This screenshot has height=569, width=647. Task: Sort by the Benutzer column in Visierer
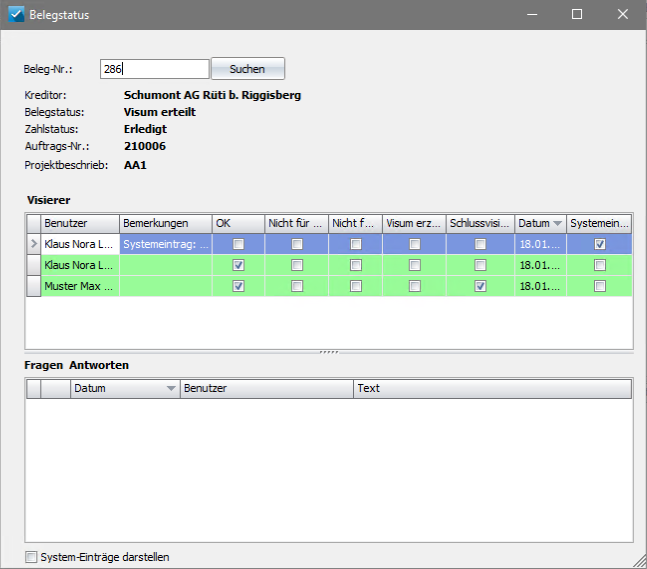click(80, 223)
